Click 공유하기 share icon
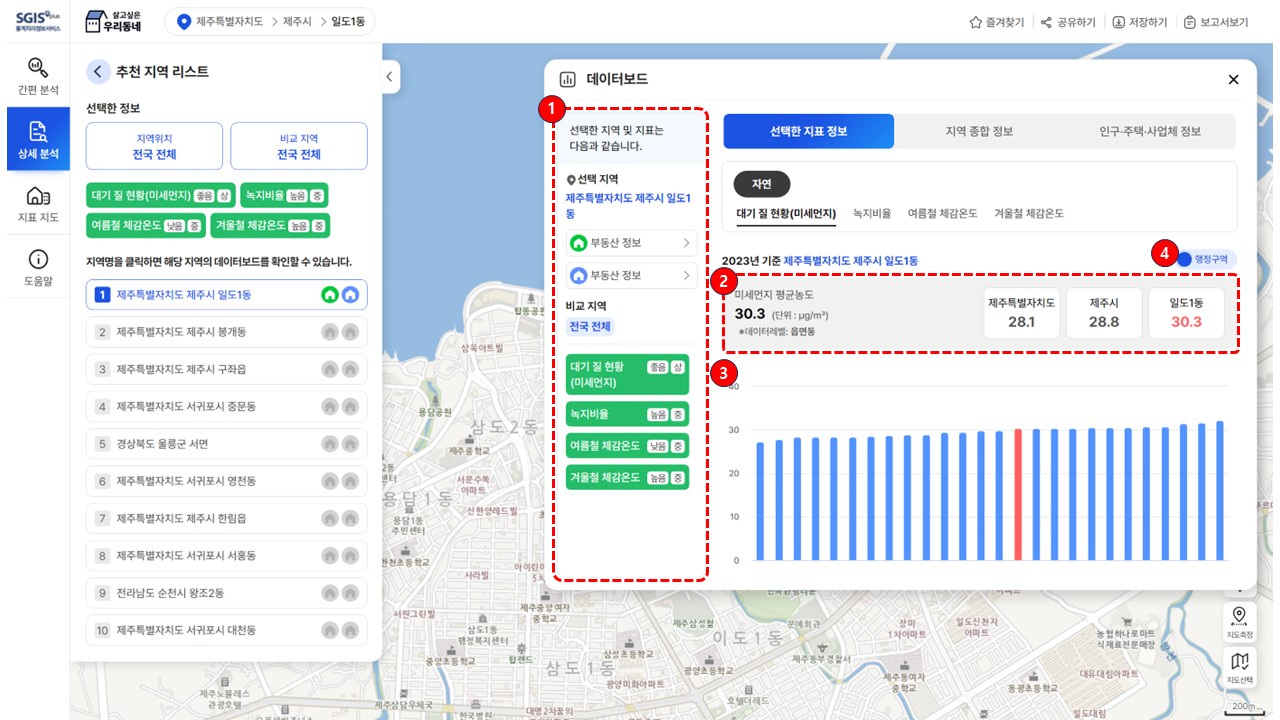 (x=1046, y=22)
